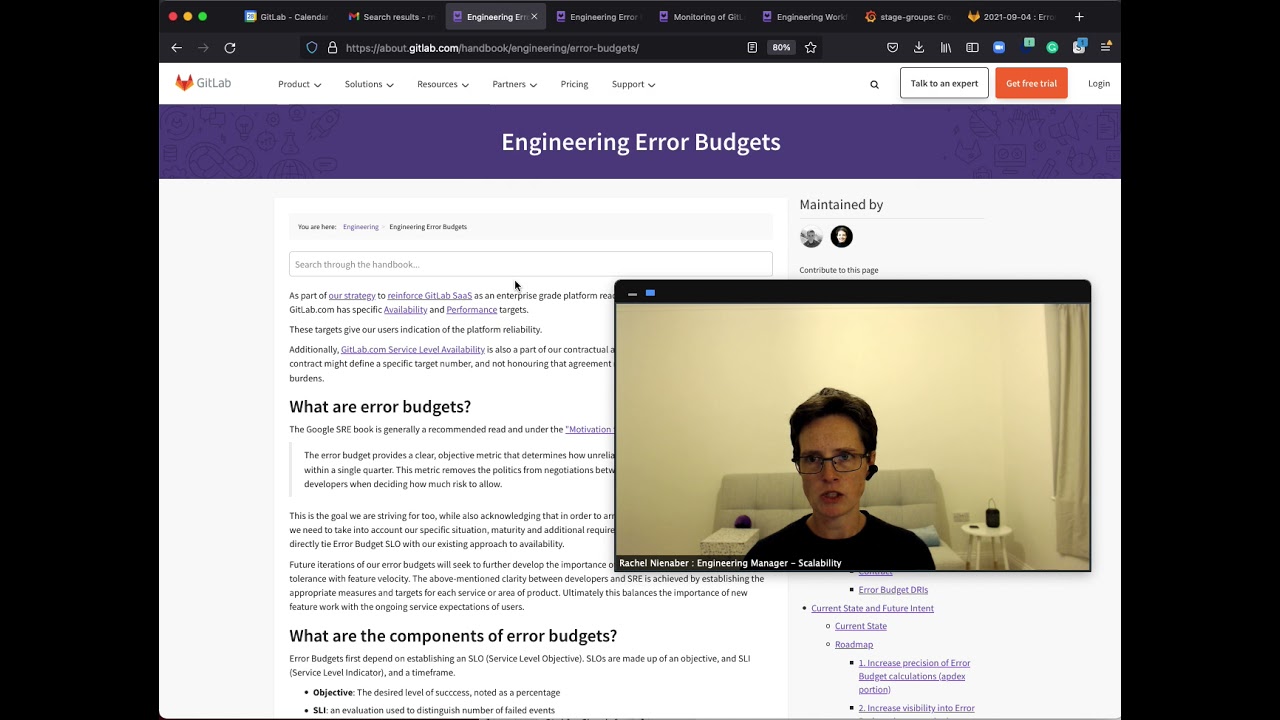Click the What are error budgets? heading
Screen dimensions: 1280x720
380,406
